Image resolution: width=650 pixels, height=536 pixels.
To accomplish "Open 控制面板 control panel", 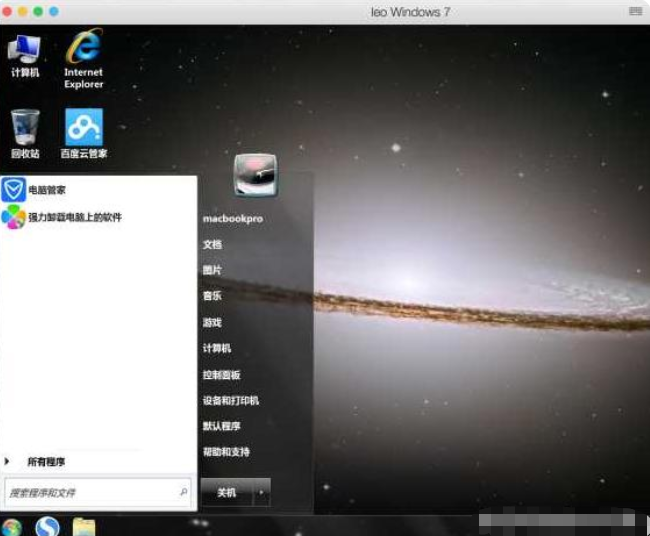I will click(x=221, y=375).
